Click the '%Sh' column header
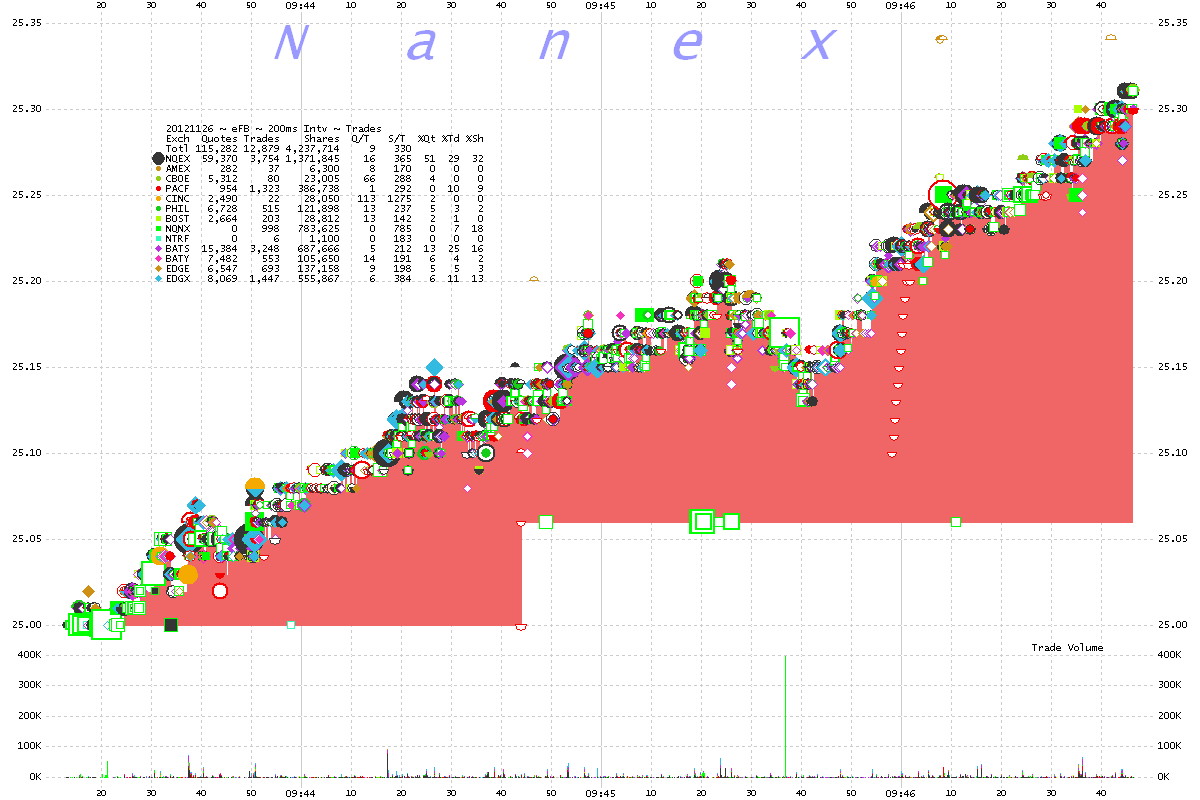Image resolution: width=1200 pixels, height=800 pixels. (474, 138)
